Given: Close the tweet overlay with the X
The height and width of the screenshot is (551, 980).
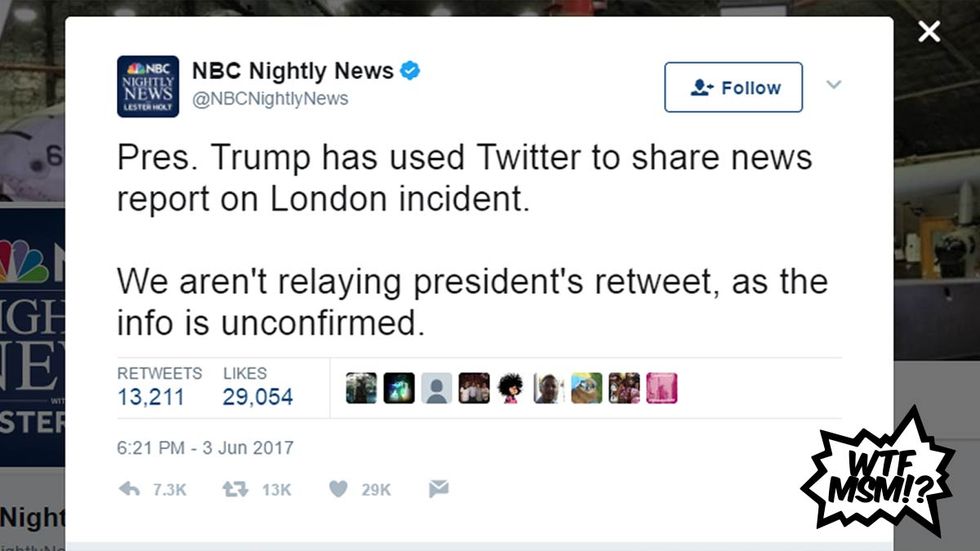Looking at the screenshot, I should pos(929,32).
